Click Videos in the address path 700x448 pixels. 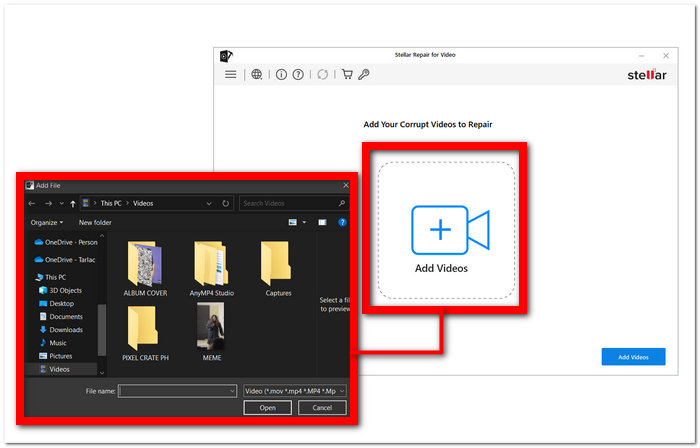point(143,203)
